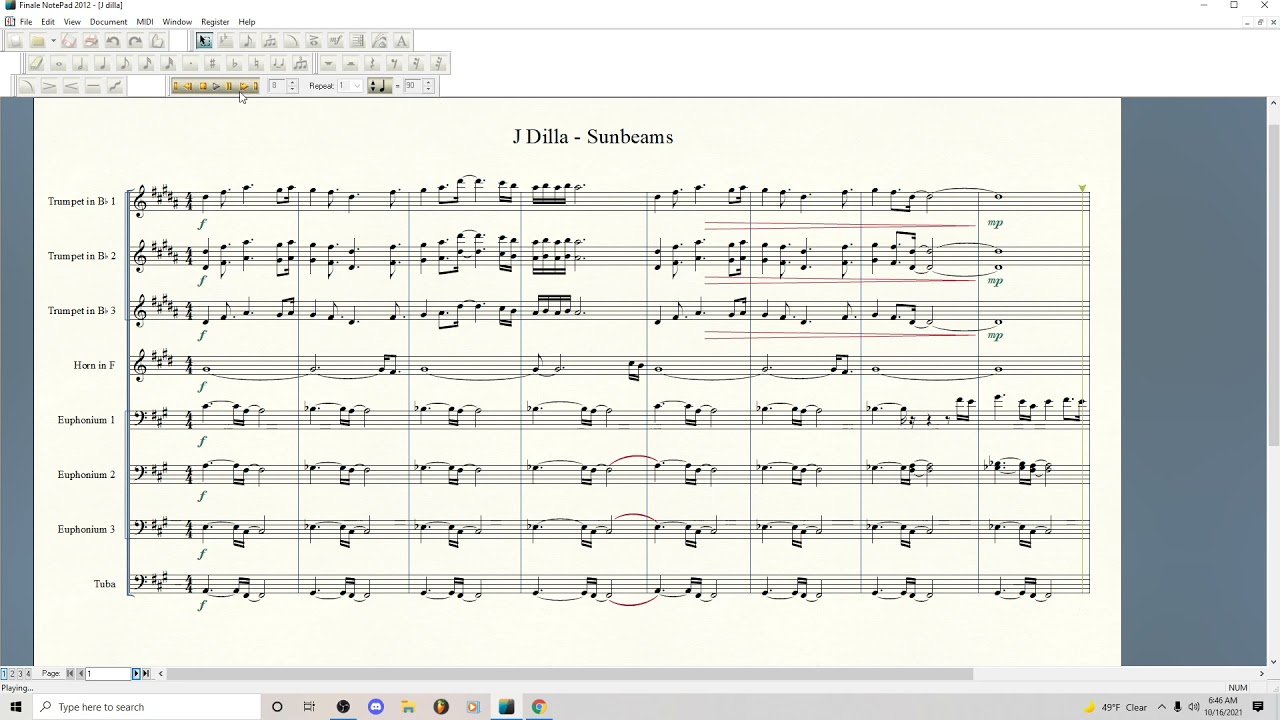Click the Play button in playback controls

216,86
